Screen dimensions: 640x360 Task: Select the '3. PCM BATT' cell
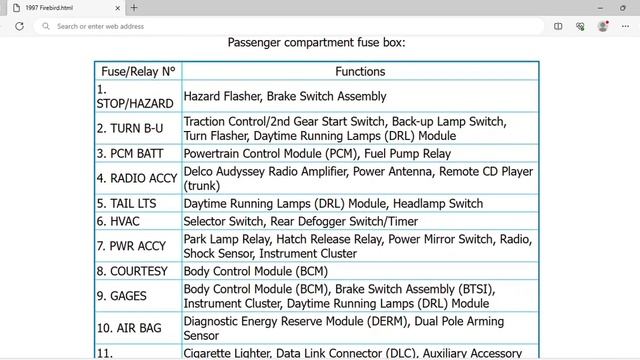pos(138,153)
